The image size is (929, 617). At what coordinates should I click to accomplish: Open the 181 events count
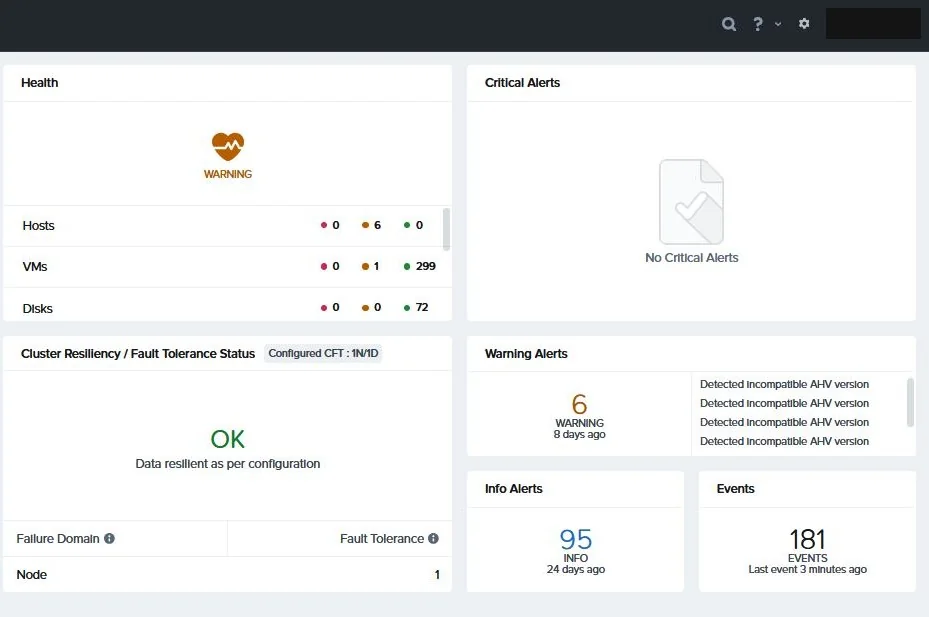[808, 539]
